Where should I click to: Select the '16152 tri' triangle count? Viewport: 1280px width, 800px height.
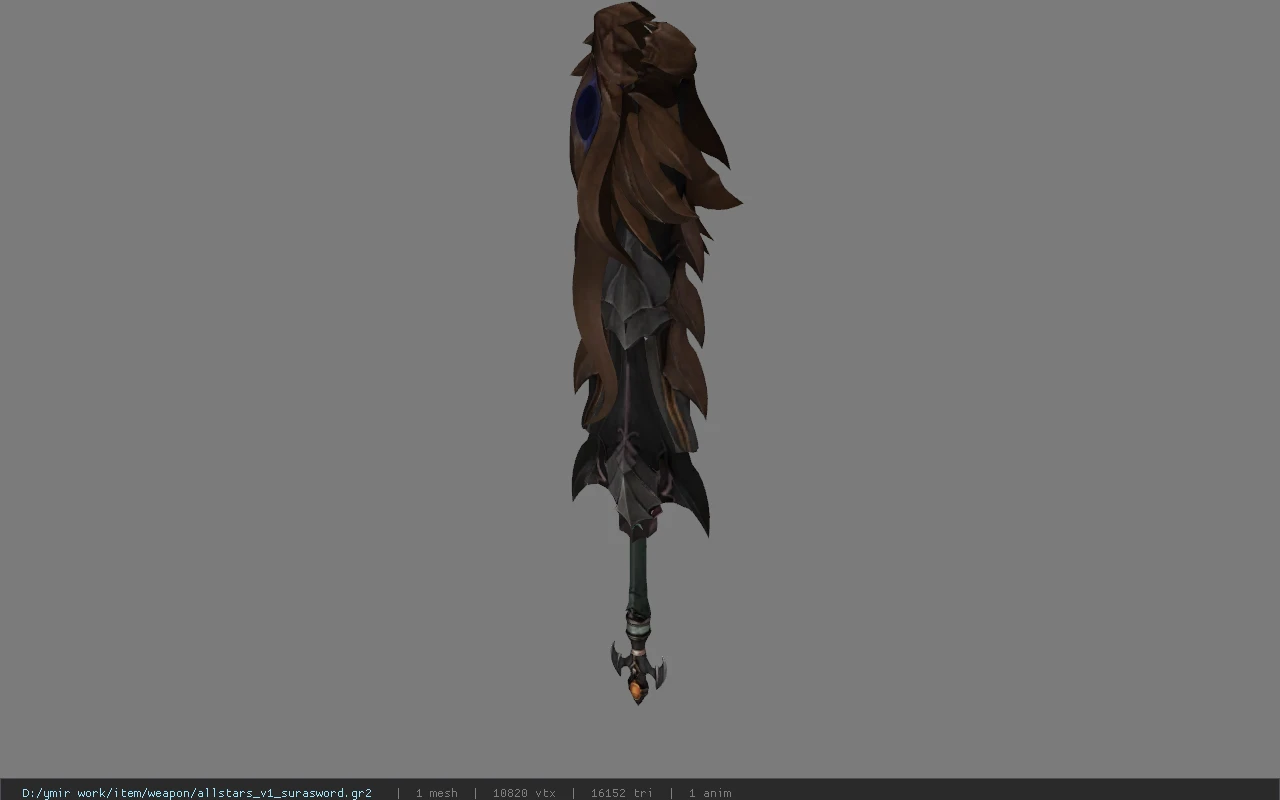click(622, 793)
